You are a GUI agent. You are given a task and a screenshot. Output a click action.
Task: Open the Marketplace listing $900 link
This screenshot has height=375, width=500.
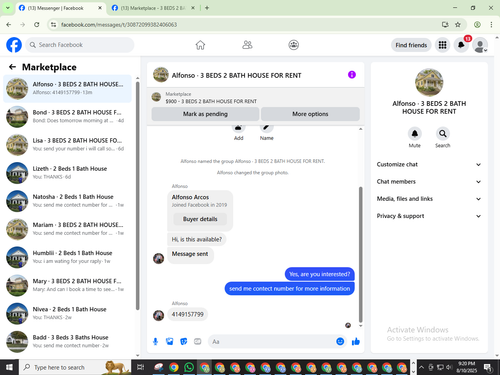pos(211,101)
